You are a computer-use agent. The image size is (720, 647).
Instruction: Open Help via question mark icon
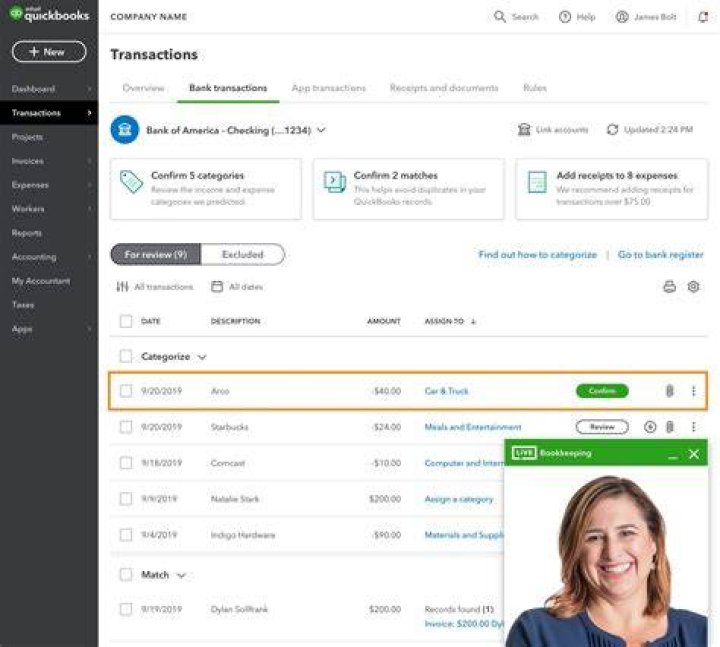[565, 17]
